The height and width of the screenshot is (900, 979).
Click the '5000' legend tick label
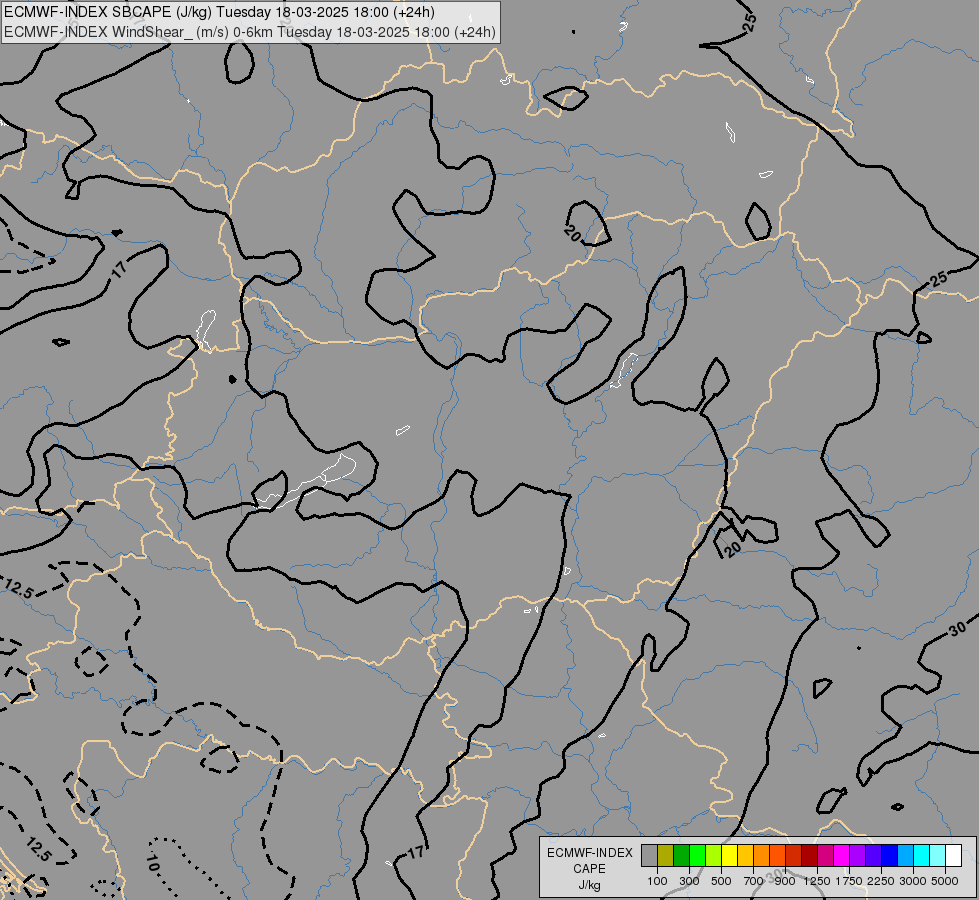(x=945, y=881)
